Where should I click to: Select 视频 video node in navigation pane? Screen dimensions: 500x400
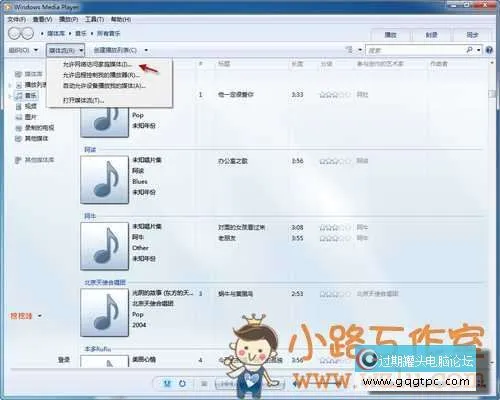coord(26,106)
